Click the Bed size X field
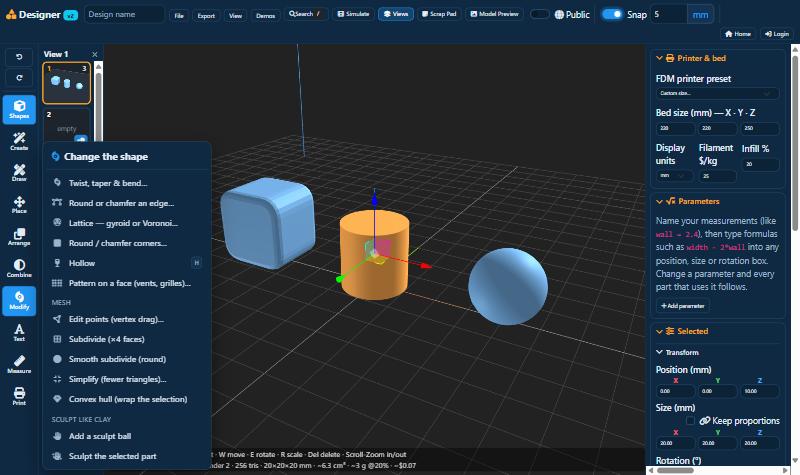Viewport: 800px width, 475px height. pyautogui.click(x=675, y=128)
